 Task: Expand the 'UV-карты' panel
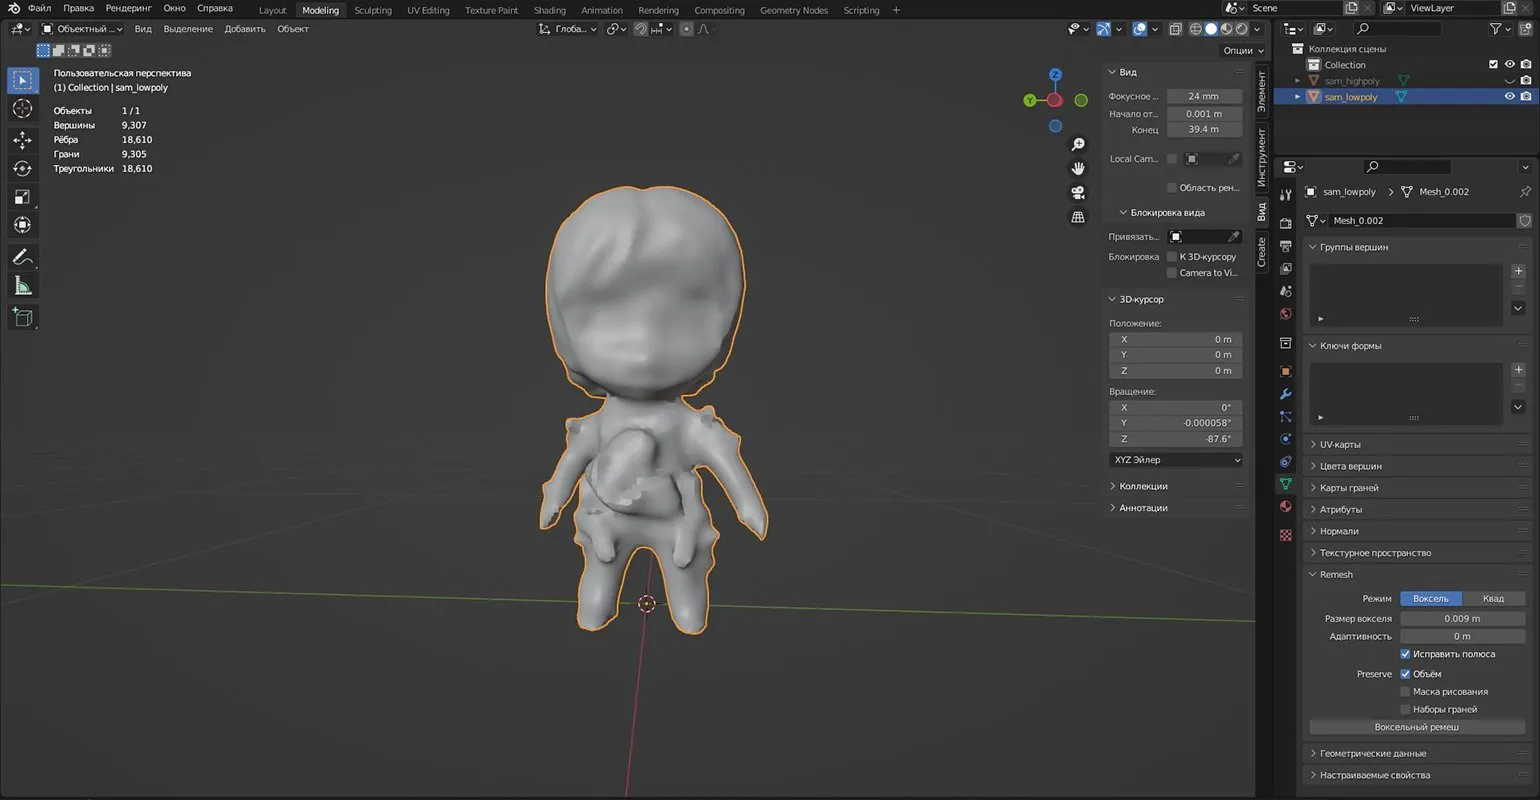tap(1340, 444)
